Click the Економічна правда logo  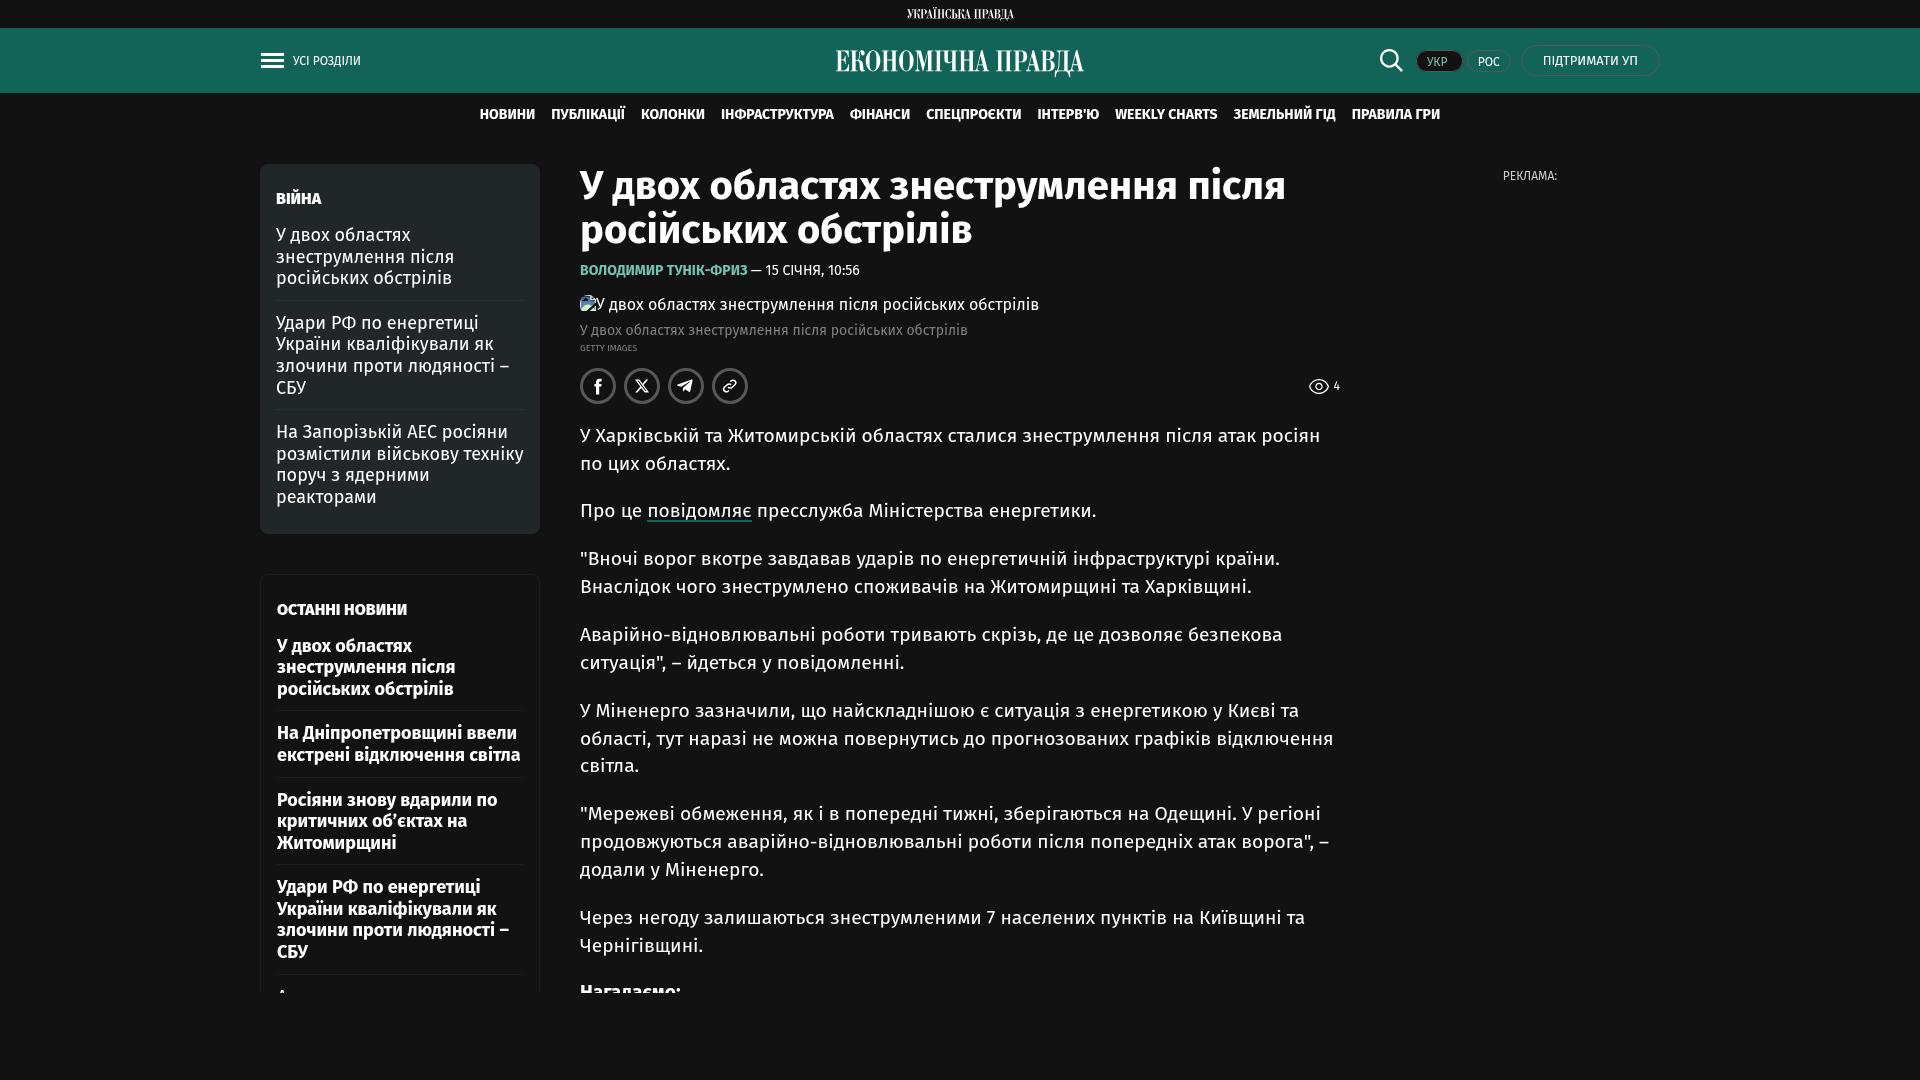tap(959, 62)
